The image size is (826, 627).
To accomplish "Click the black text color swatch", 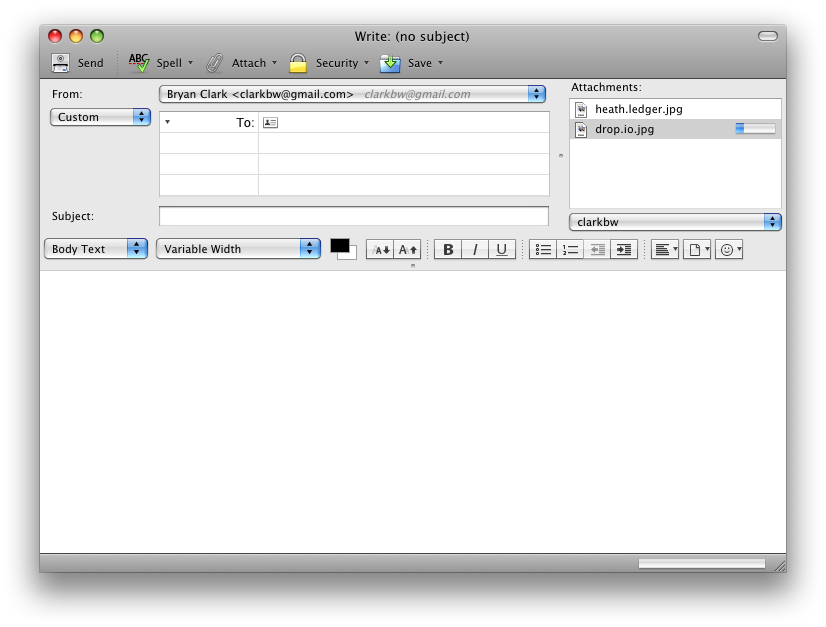I will pyautogui.click(x=339, y=246).
